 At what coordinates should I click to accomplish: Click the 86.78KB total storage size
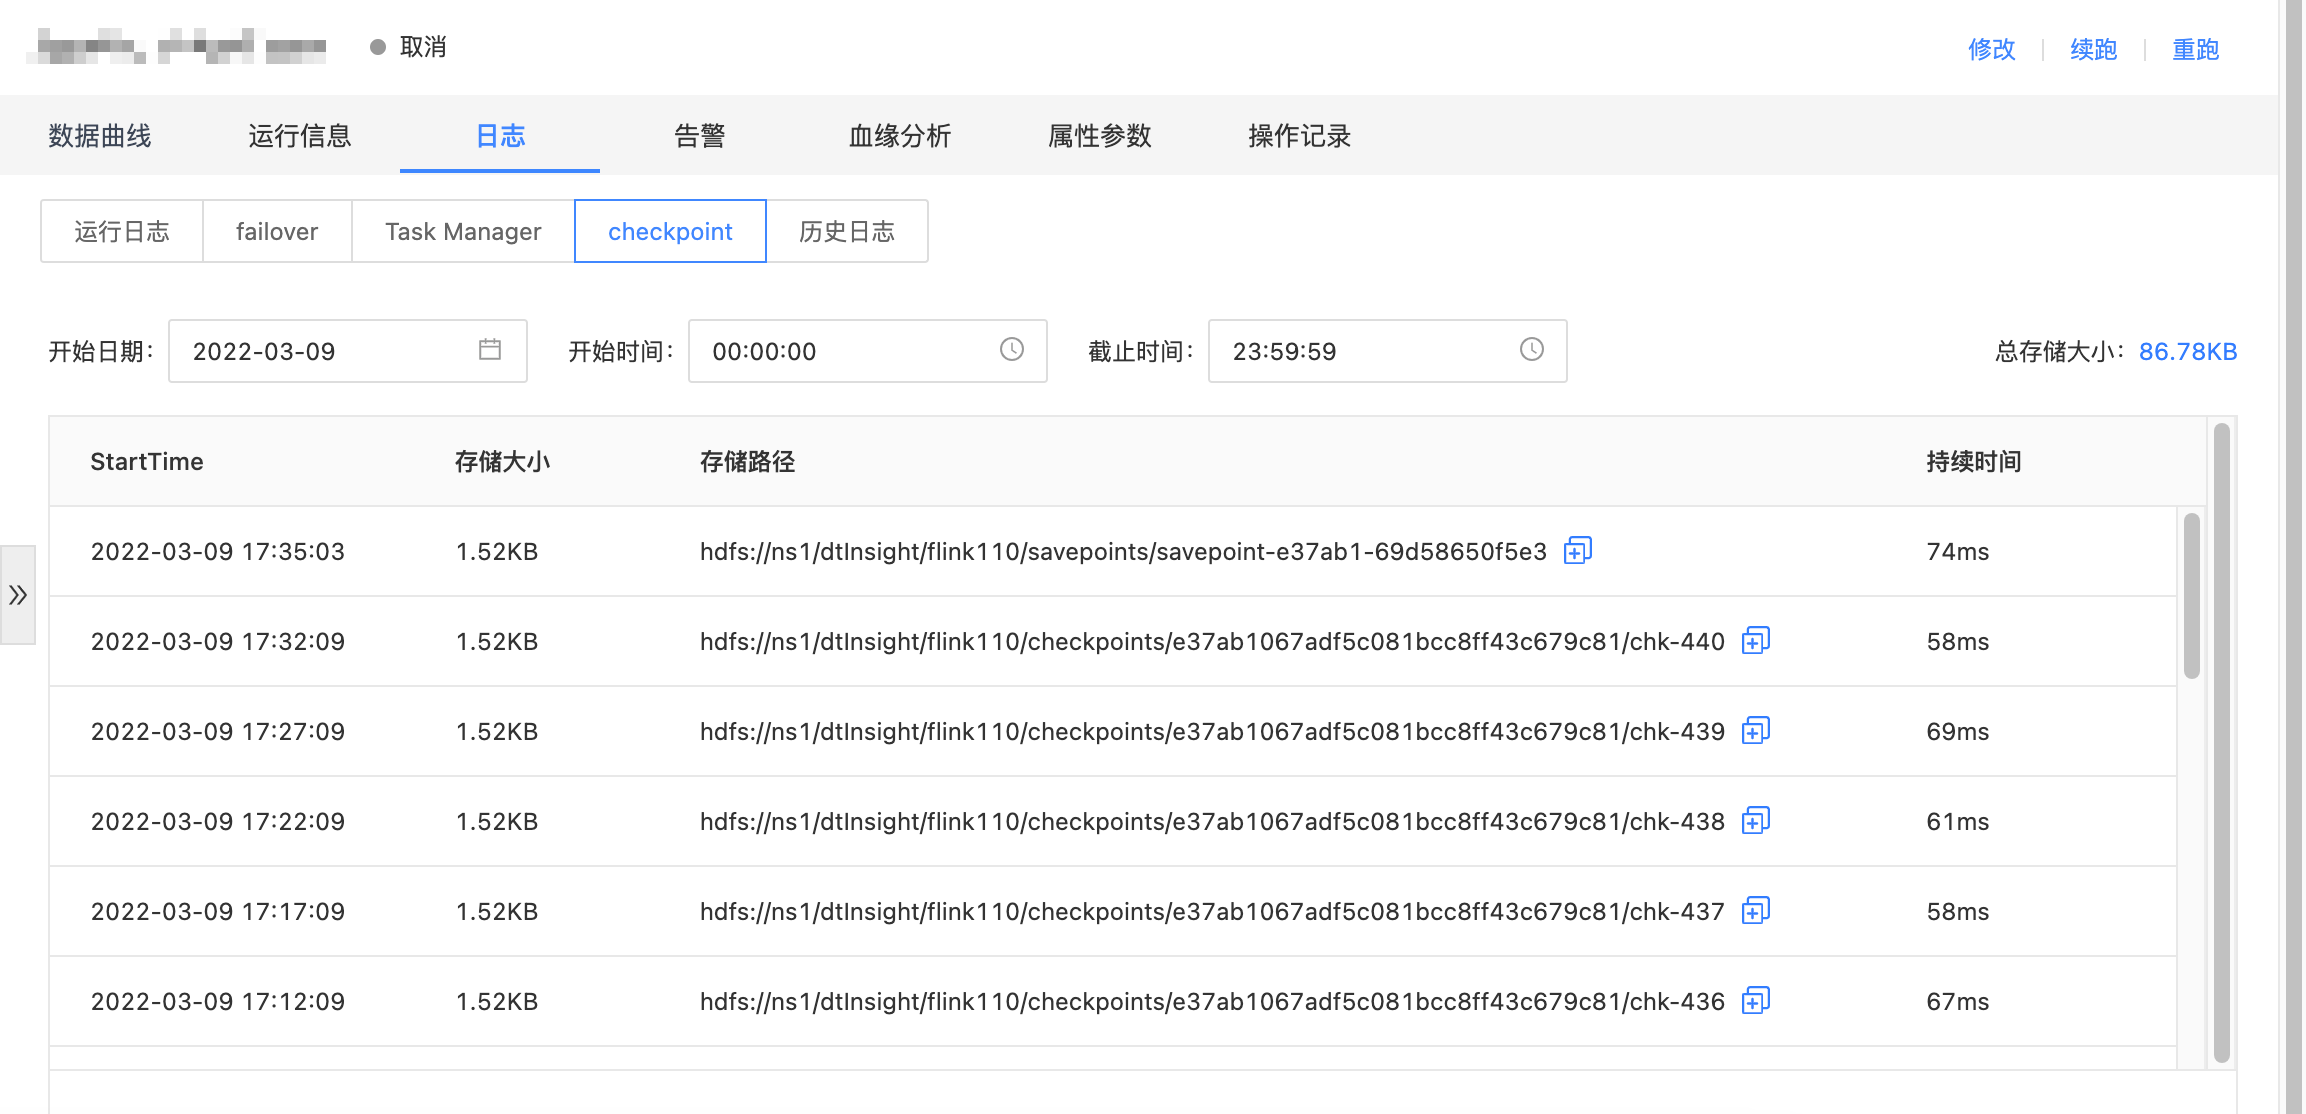(2188, 351)
